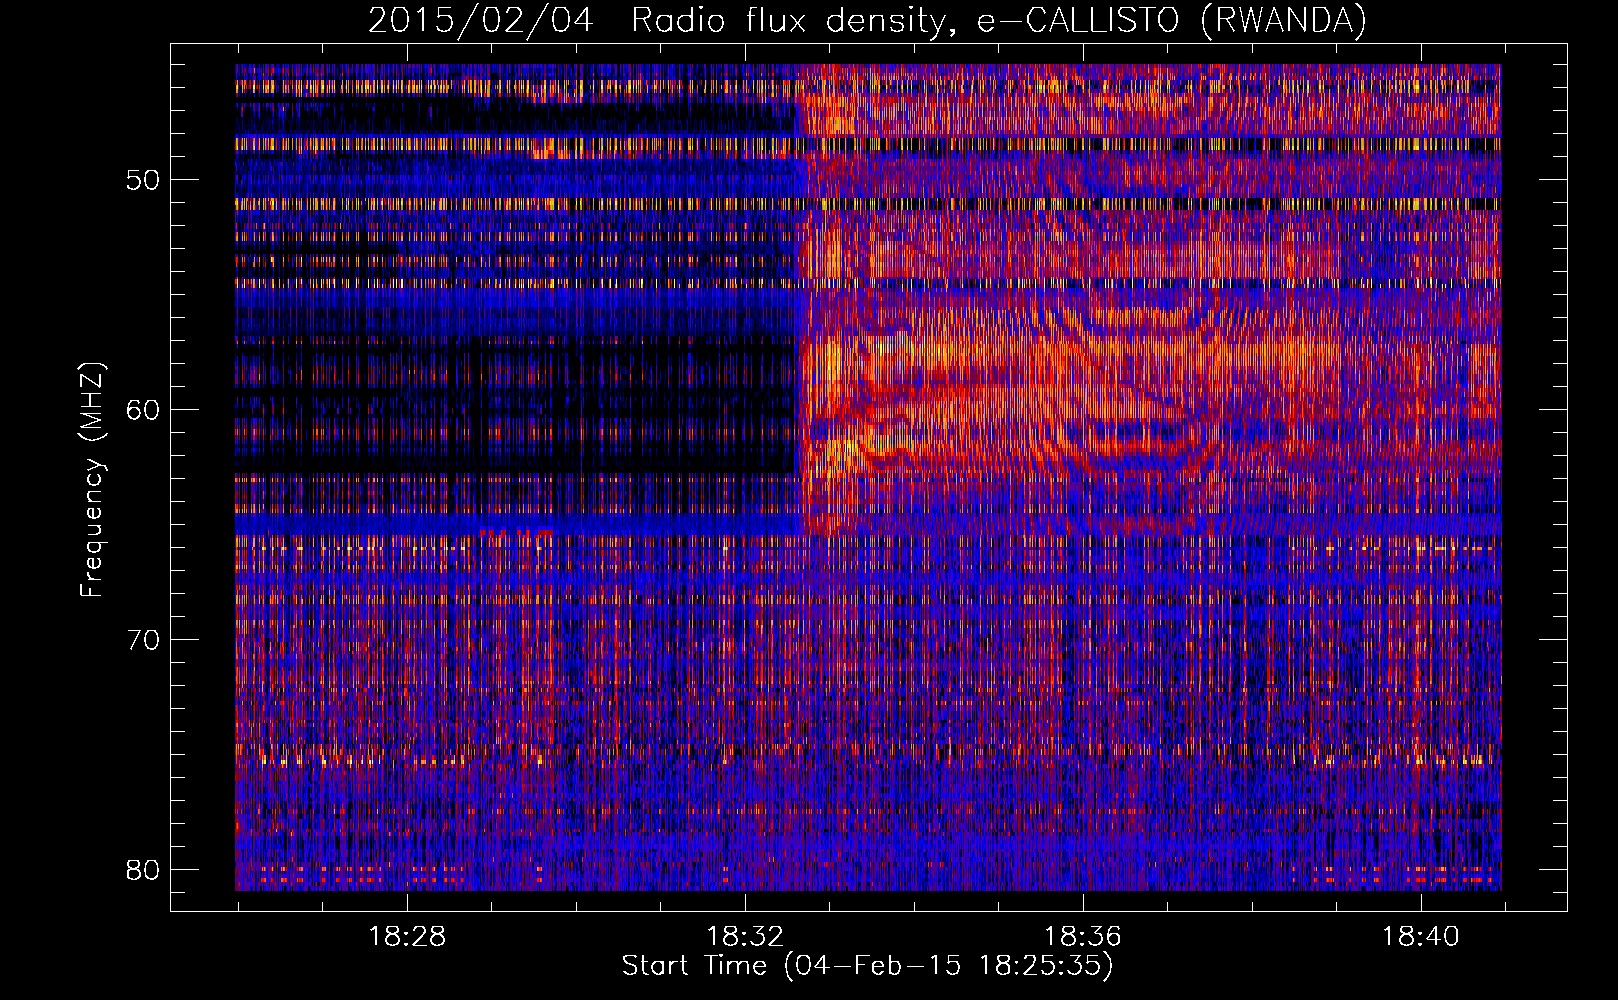
Task: Select the 60 frequency tick label
Action: pyautogui.click(x=142, y=409)
